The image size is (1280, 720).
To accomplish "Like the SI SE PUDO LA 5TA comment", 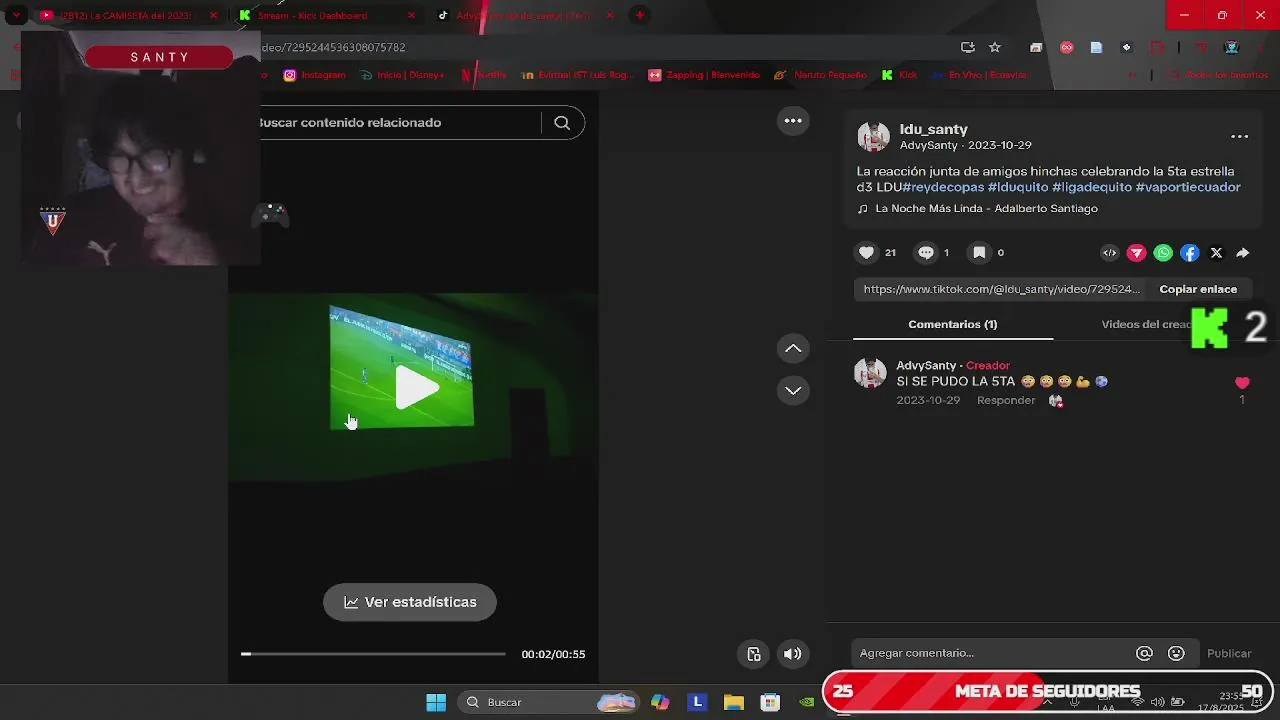I will [1242, 383].
